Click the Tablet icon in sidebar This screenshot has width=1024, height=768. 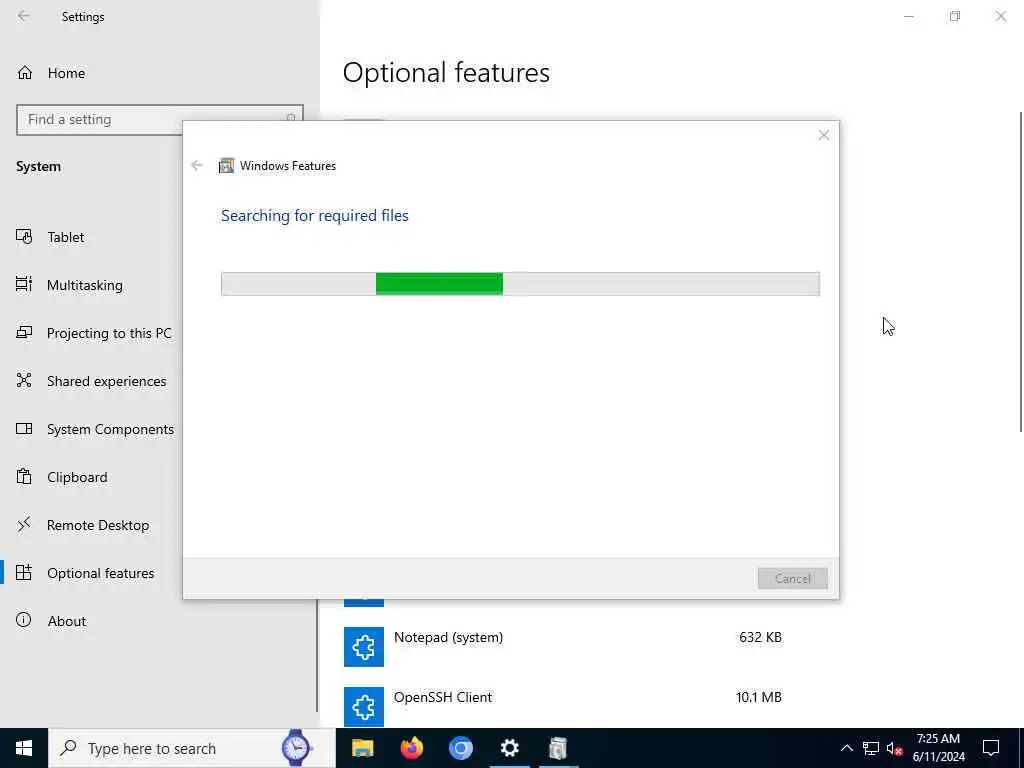pyautogui.click(x=24, y=236)
